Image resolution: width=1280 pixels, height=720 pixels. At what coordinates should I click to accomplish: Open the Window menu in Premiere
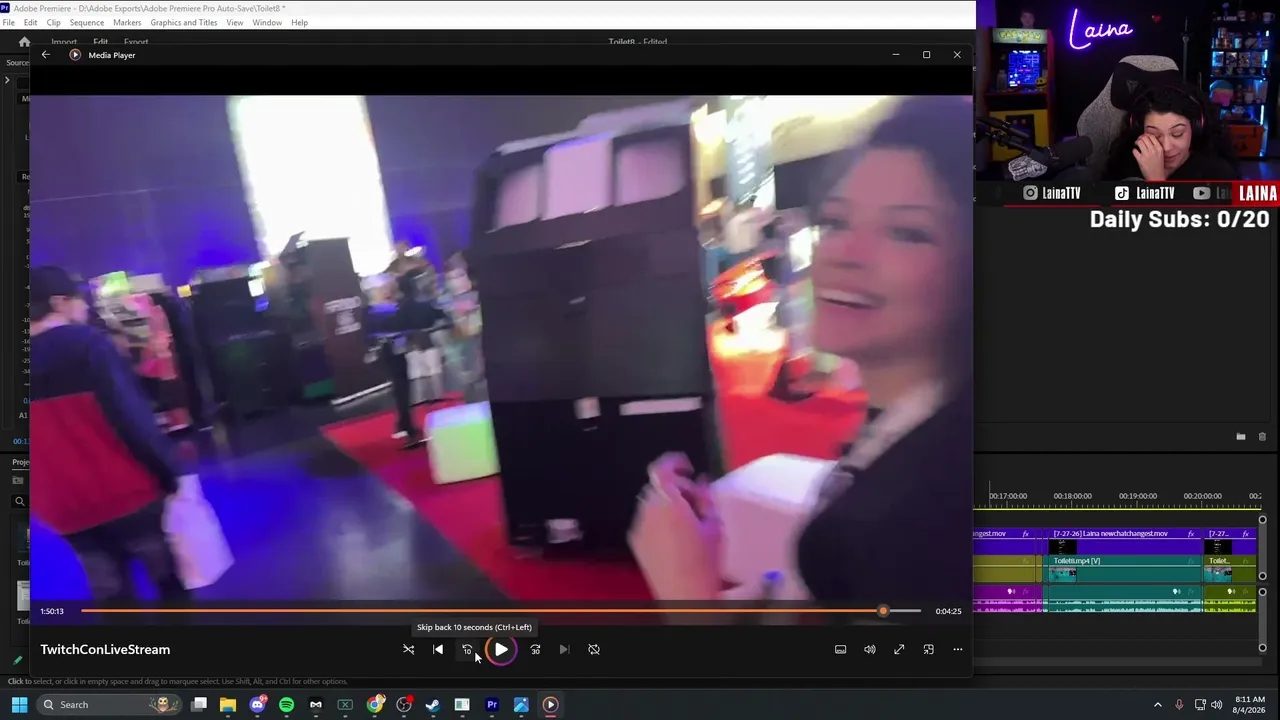point(267,22)
